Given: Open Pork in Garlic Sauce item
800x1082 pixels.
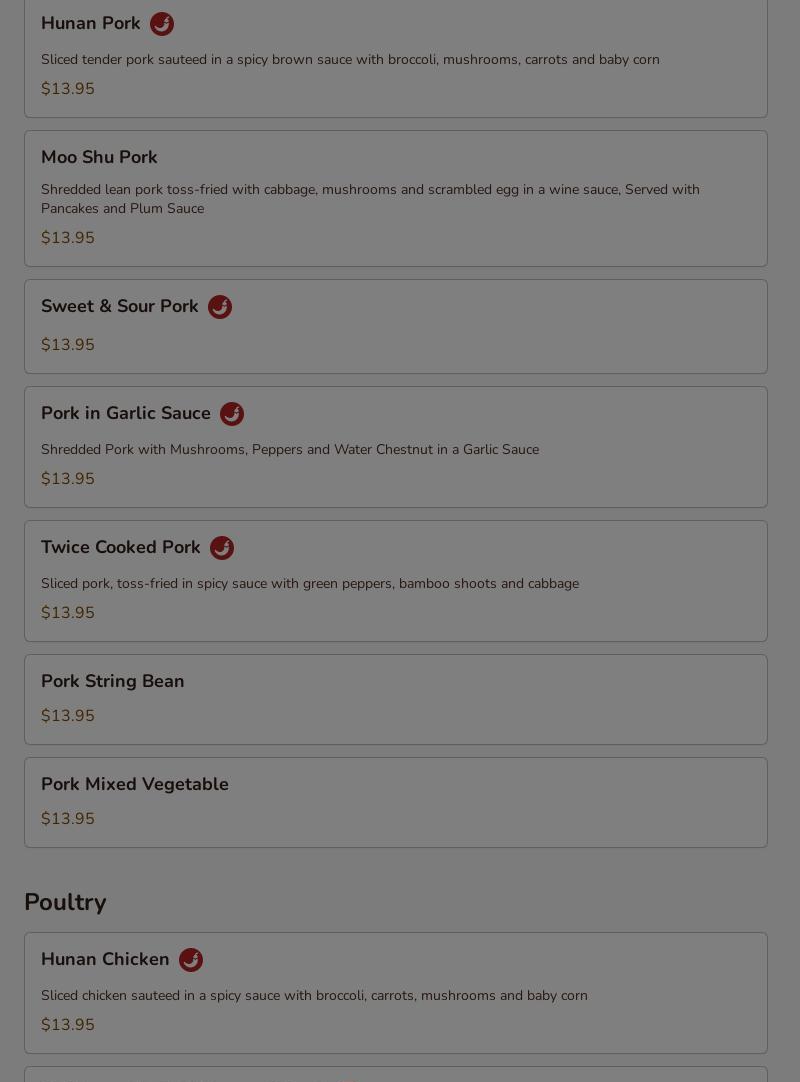Looking at the screenshot, I should point(396,447).
